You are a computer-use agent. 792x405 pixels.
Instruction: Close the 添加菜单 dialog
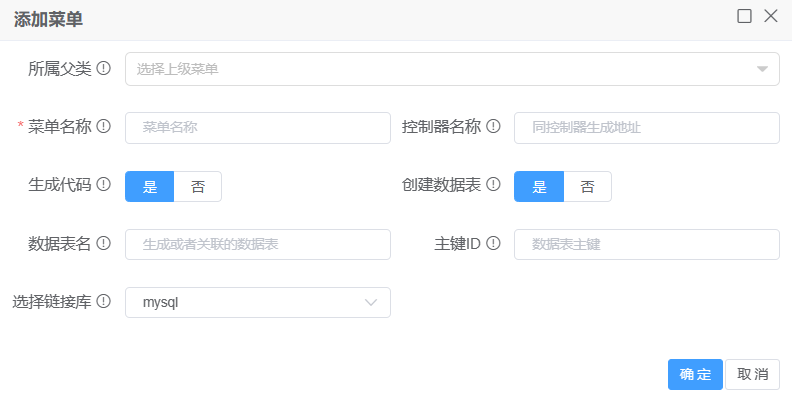click(770, 16)
